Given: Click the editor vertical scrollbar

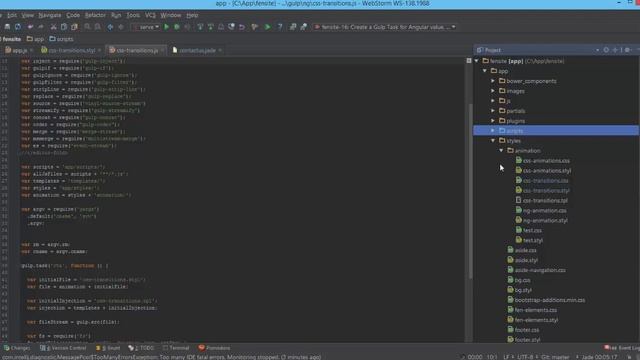Looking at the screenshot, I should pos(470,192).
